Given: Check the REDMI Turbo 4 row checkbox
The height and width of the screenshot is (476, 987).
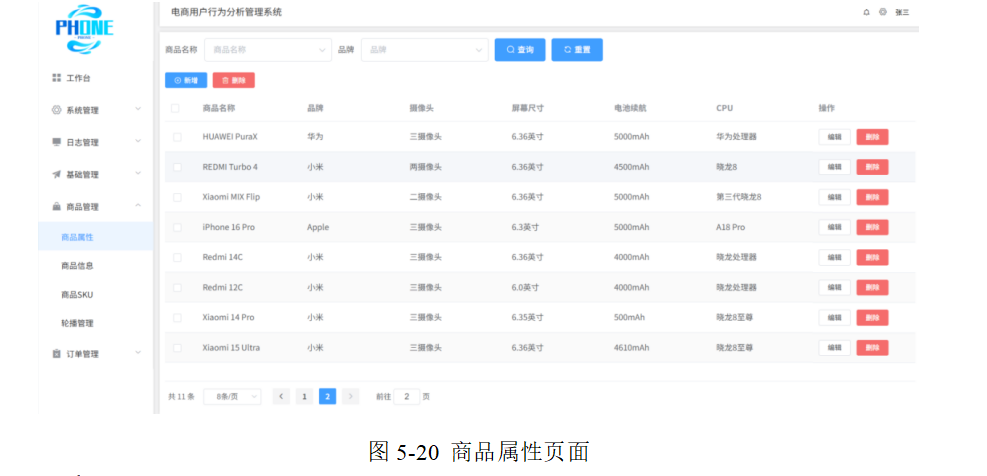Looking at the screenshot, I should tap(178, 167).
